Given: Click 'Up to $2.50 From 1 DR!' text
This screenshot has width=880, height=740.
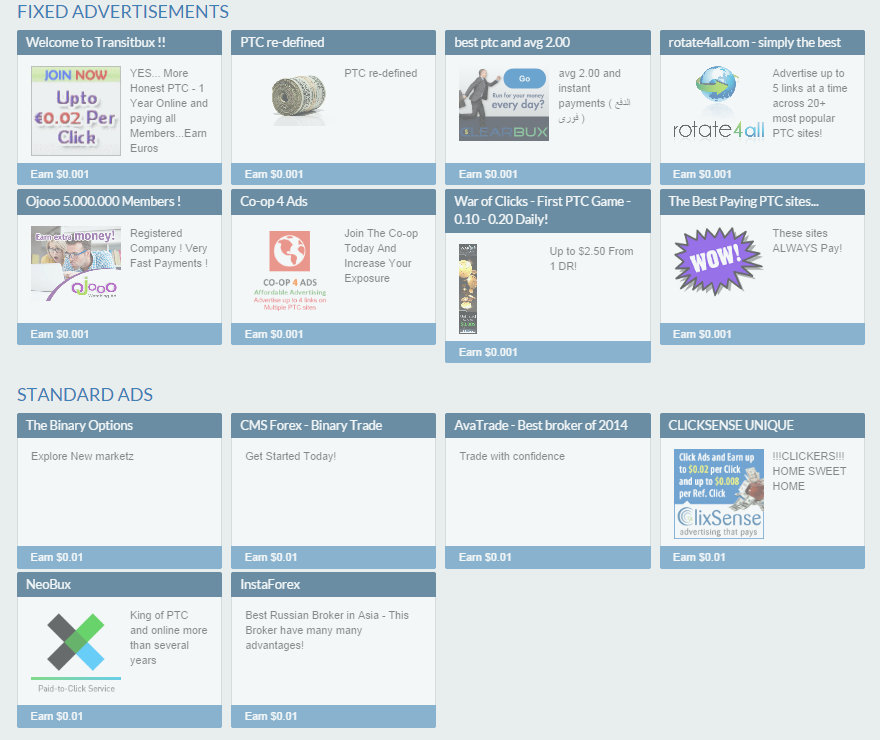Looking at the screenshot, I should [x=592, y=259].
